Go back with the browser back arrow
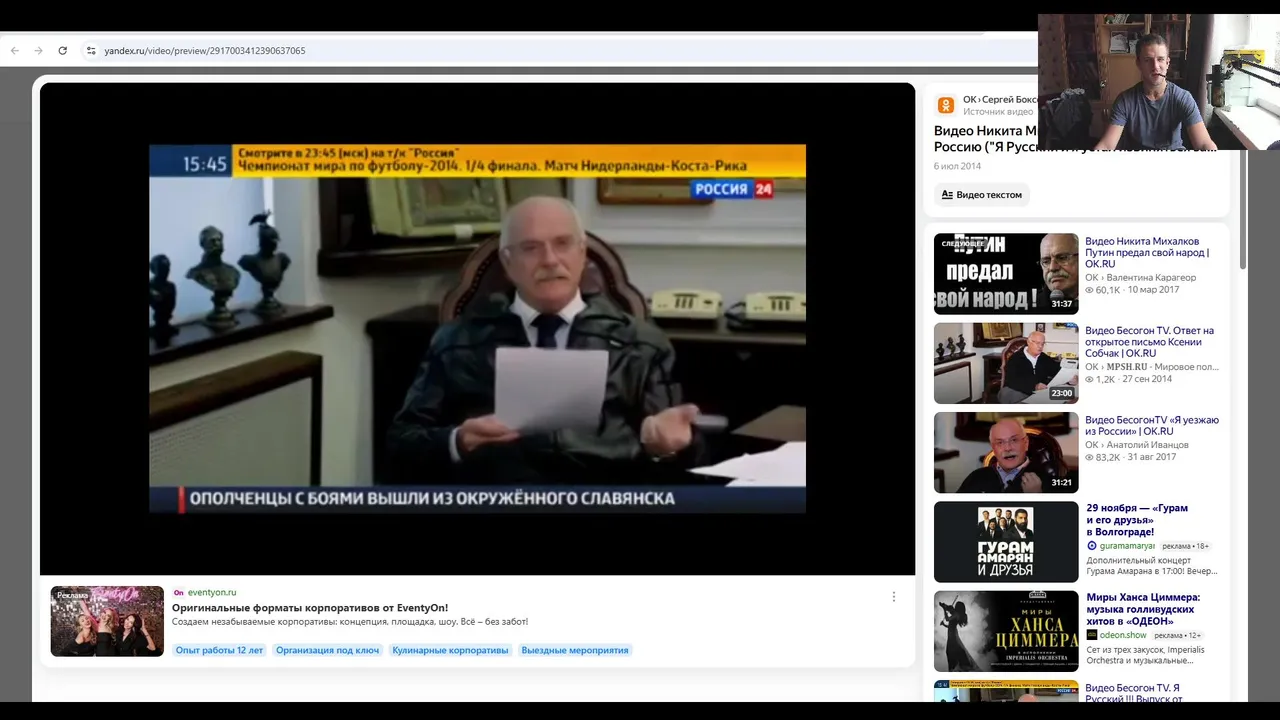 click(15, 50)
